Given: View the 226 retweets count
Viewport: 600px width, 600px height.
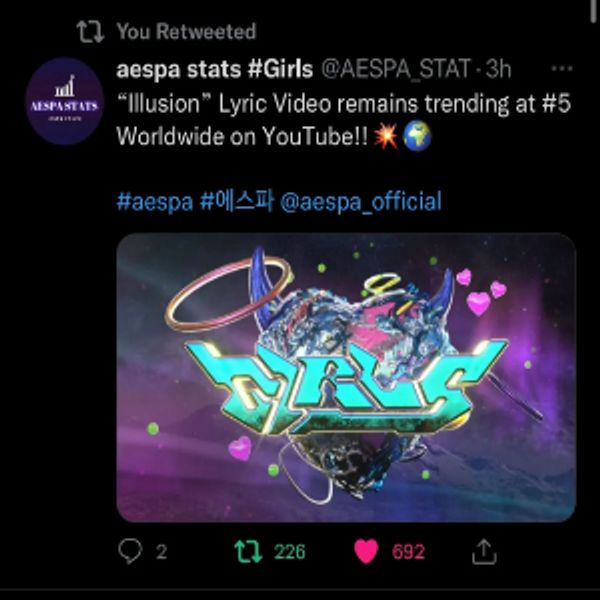Looking at the screenshot, I should 290,551.
